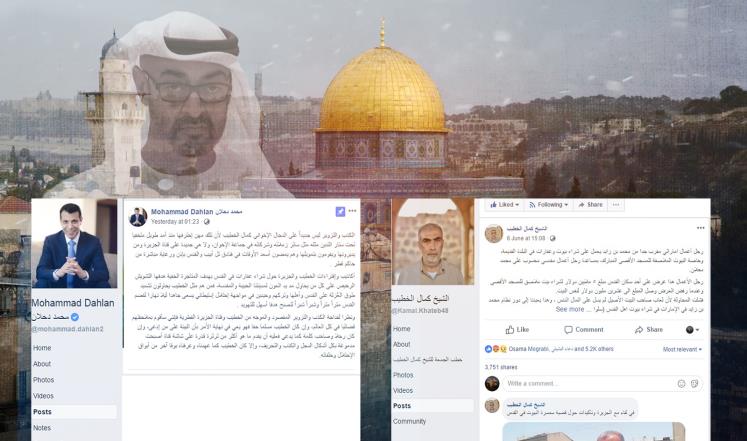Screen dimensions: 747x441
Task: Click the Share arrow icon under the post
Action: pyautogui.click(x=639, y=330)
